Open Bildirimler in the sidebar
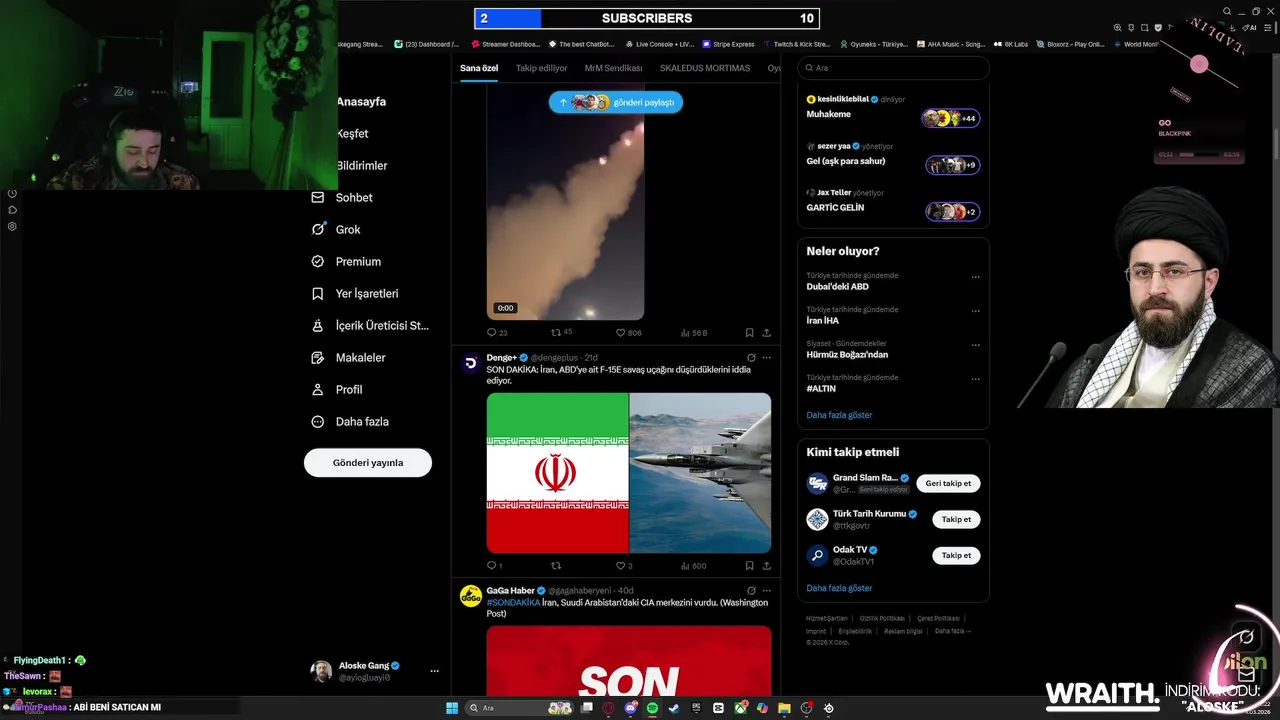This screenshot has height=720, width=1280. (x=361, y=166)
